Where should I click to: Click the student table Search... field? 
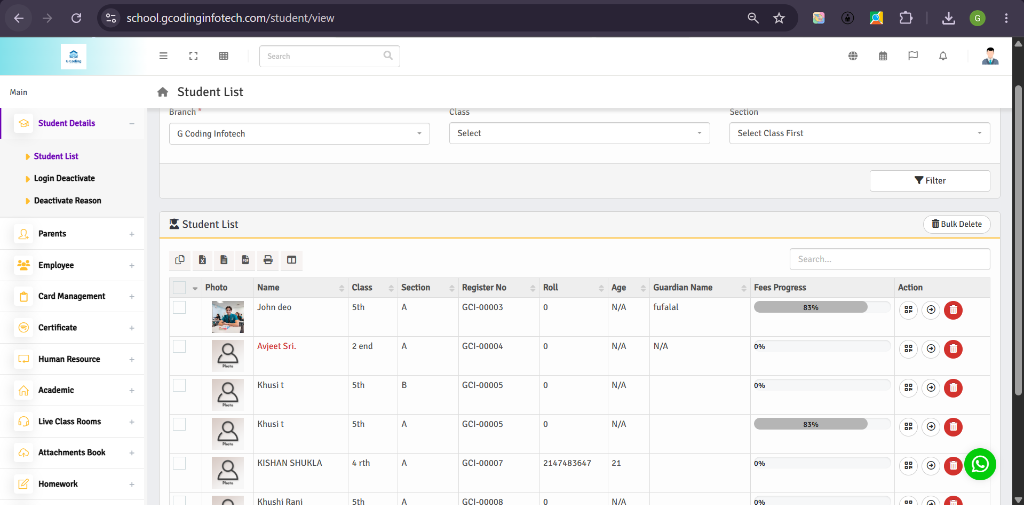889,259
